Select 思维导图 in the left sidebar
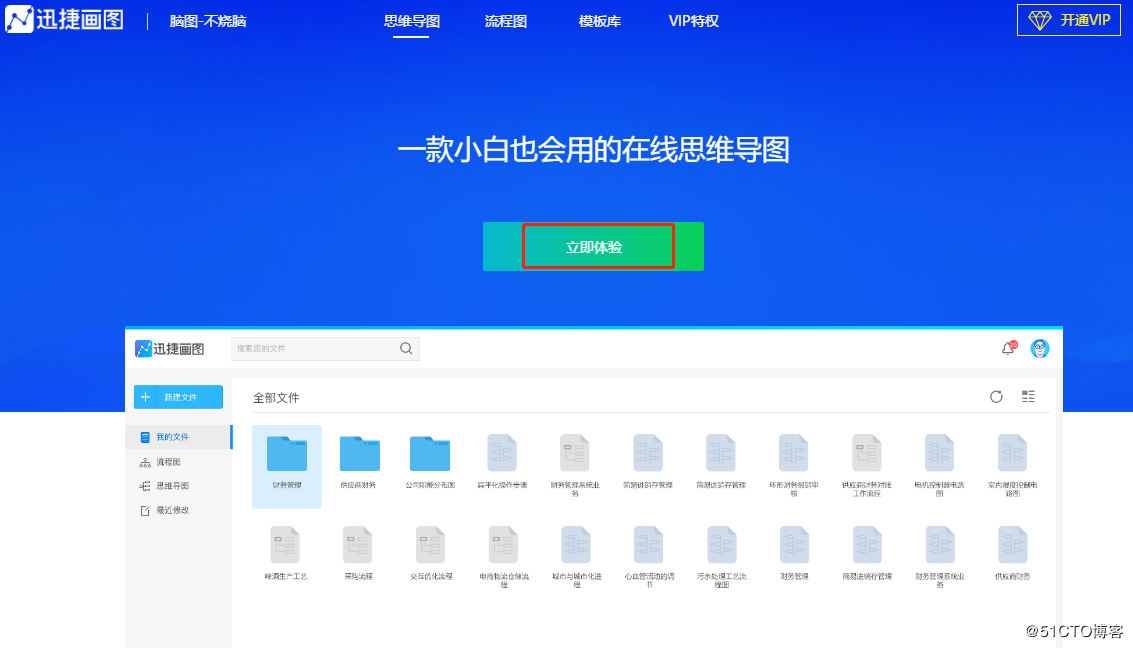Viewport: 1133px width, 648px height. point(165,485)
